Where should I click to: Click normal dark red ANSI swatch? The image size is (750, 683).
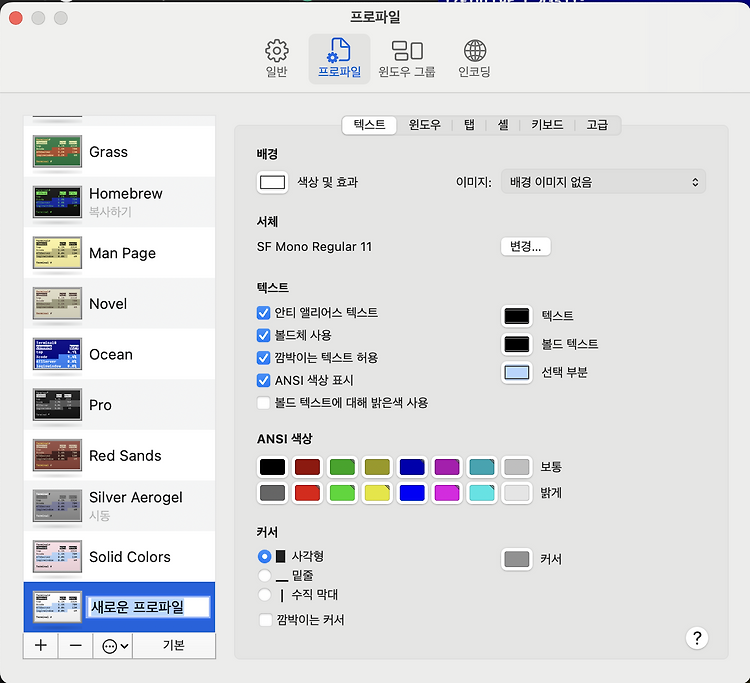click(307, 467)
